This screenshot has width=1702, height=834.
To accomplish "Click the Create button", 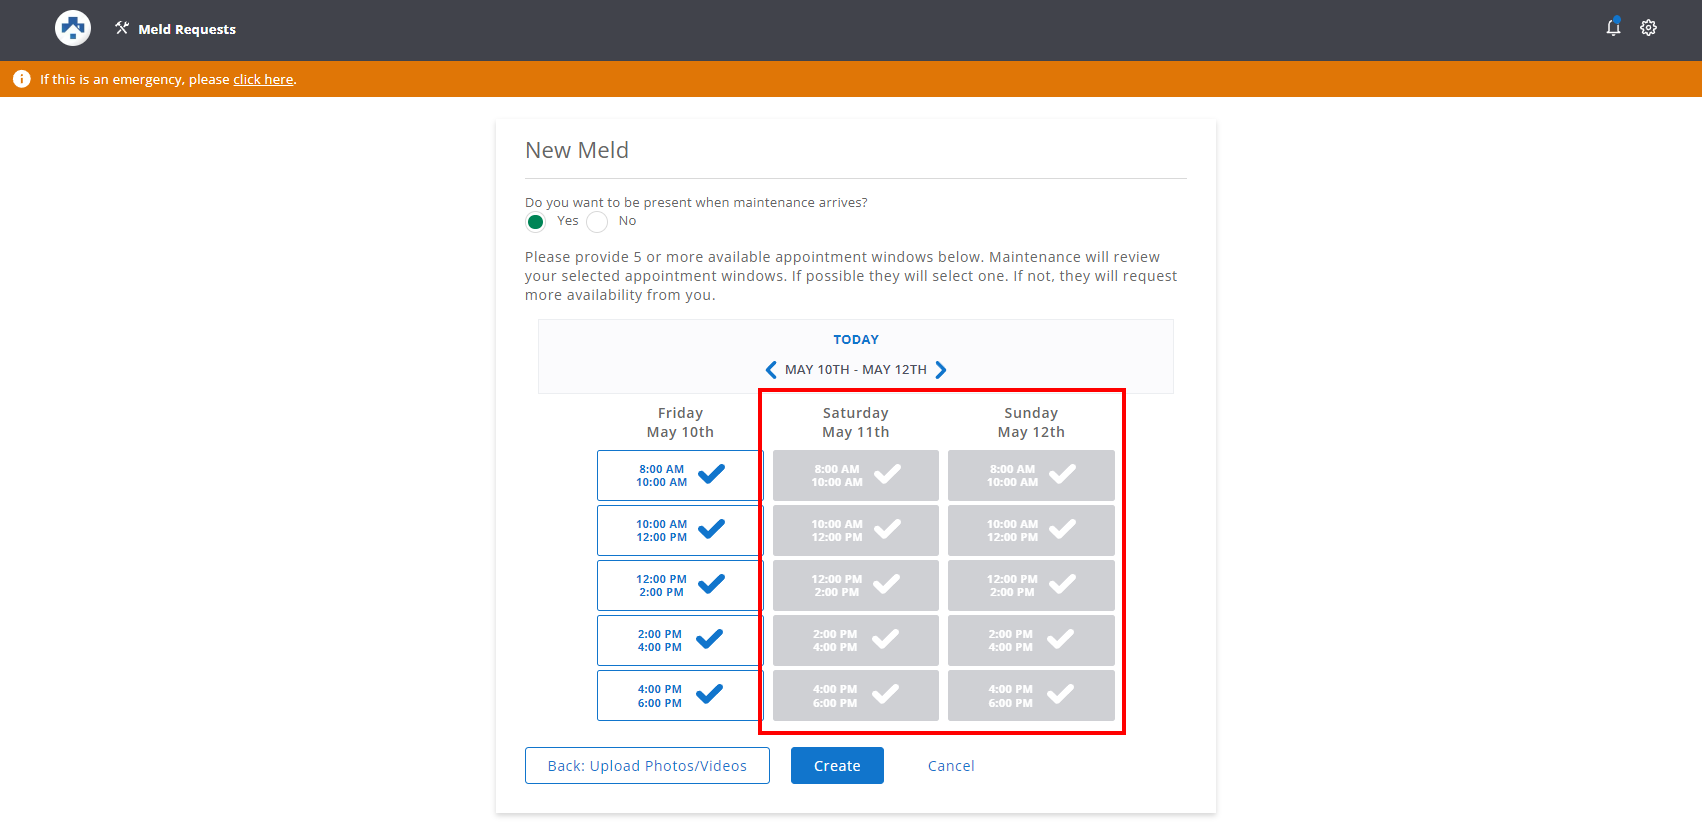I will click(x=837, y=766).
